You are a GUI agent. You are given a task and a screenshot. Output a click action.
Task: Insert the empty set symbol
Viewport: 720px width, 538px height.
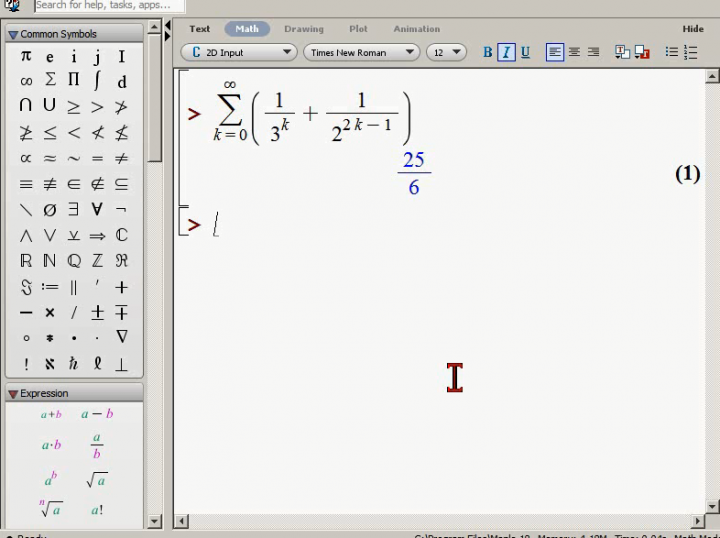pos(50,210)
